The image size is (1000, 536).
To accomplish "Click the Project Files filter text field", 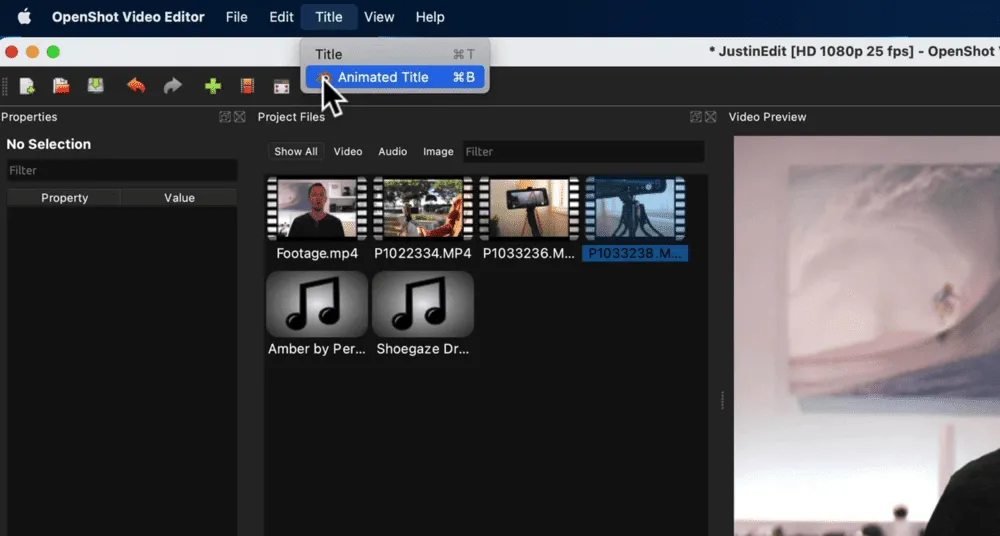I will pos(583,152).
